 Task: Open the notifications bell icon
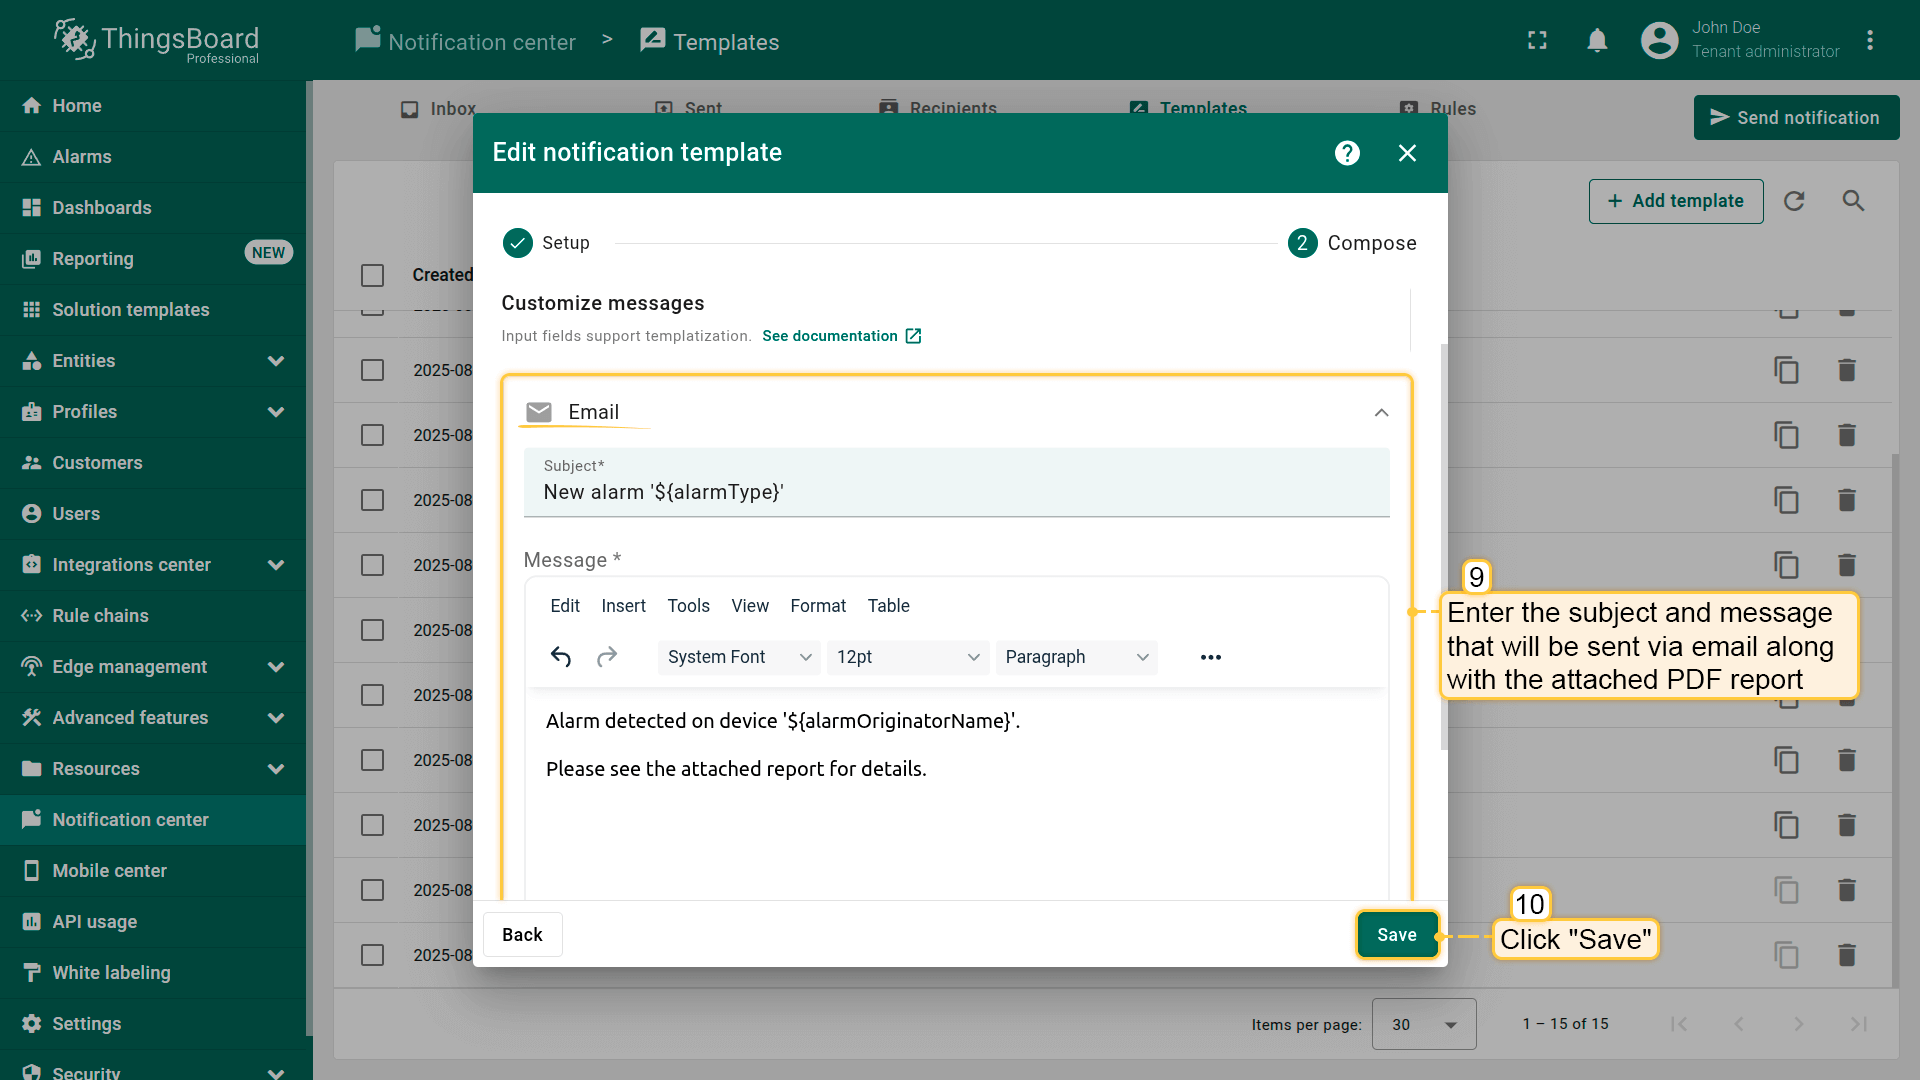1597,41
